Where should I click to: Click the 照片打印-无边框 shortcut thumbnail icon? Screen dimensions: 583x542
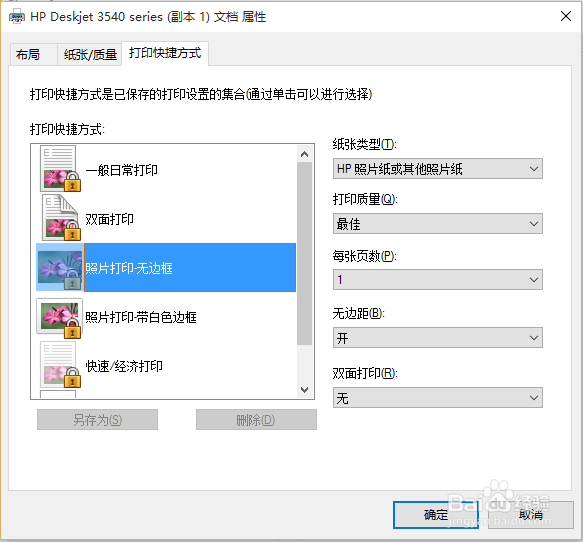(60, 268)
